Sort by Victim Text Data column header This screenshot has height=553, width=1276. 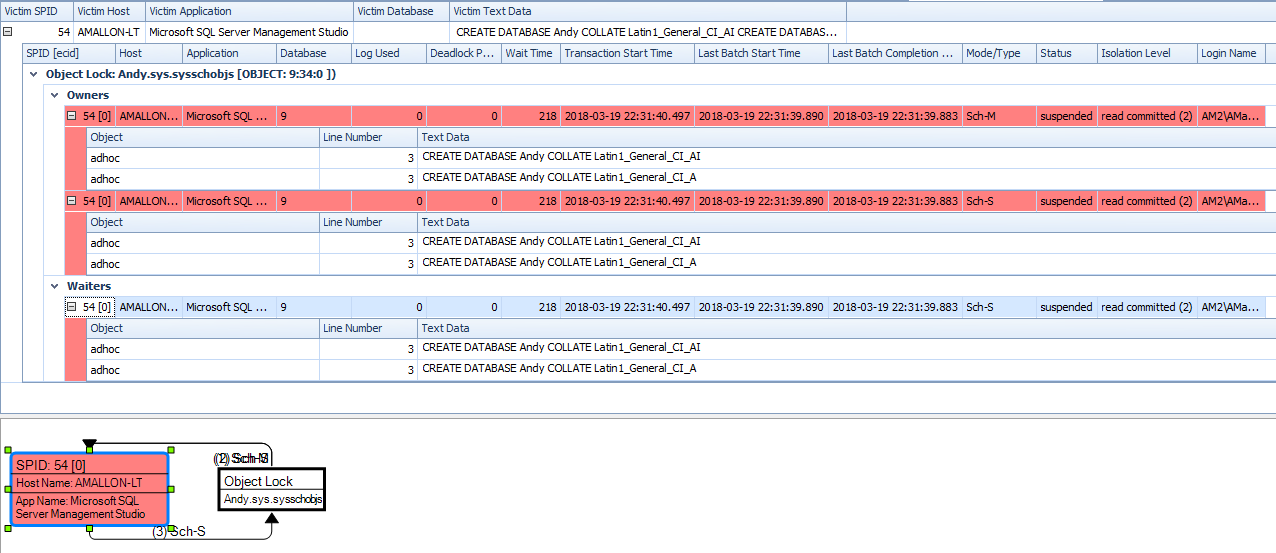[647, 11]
